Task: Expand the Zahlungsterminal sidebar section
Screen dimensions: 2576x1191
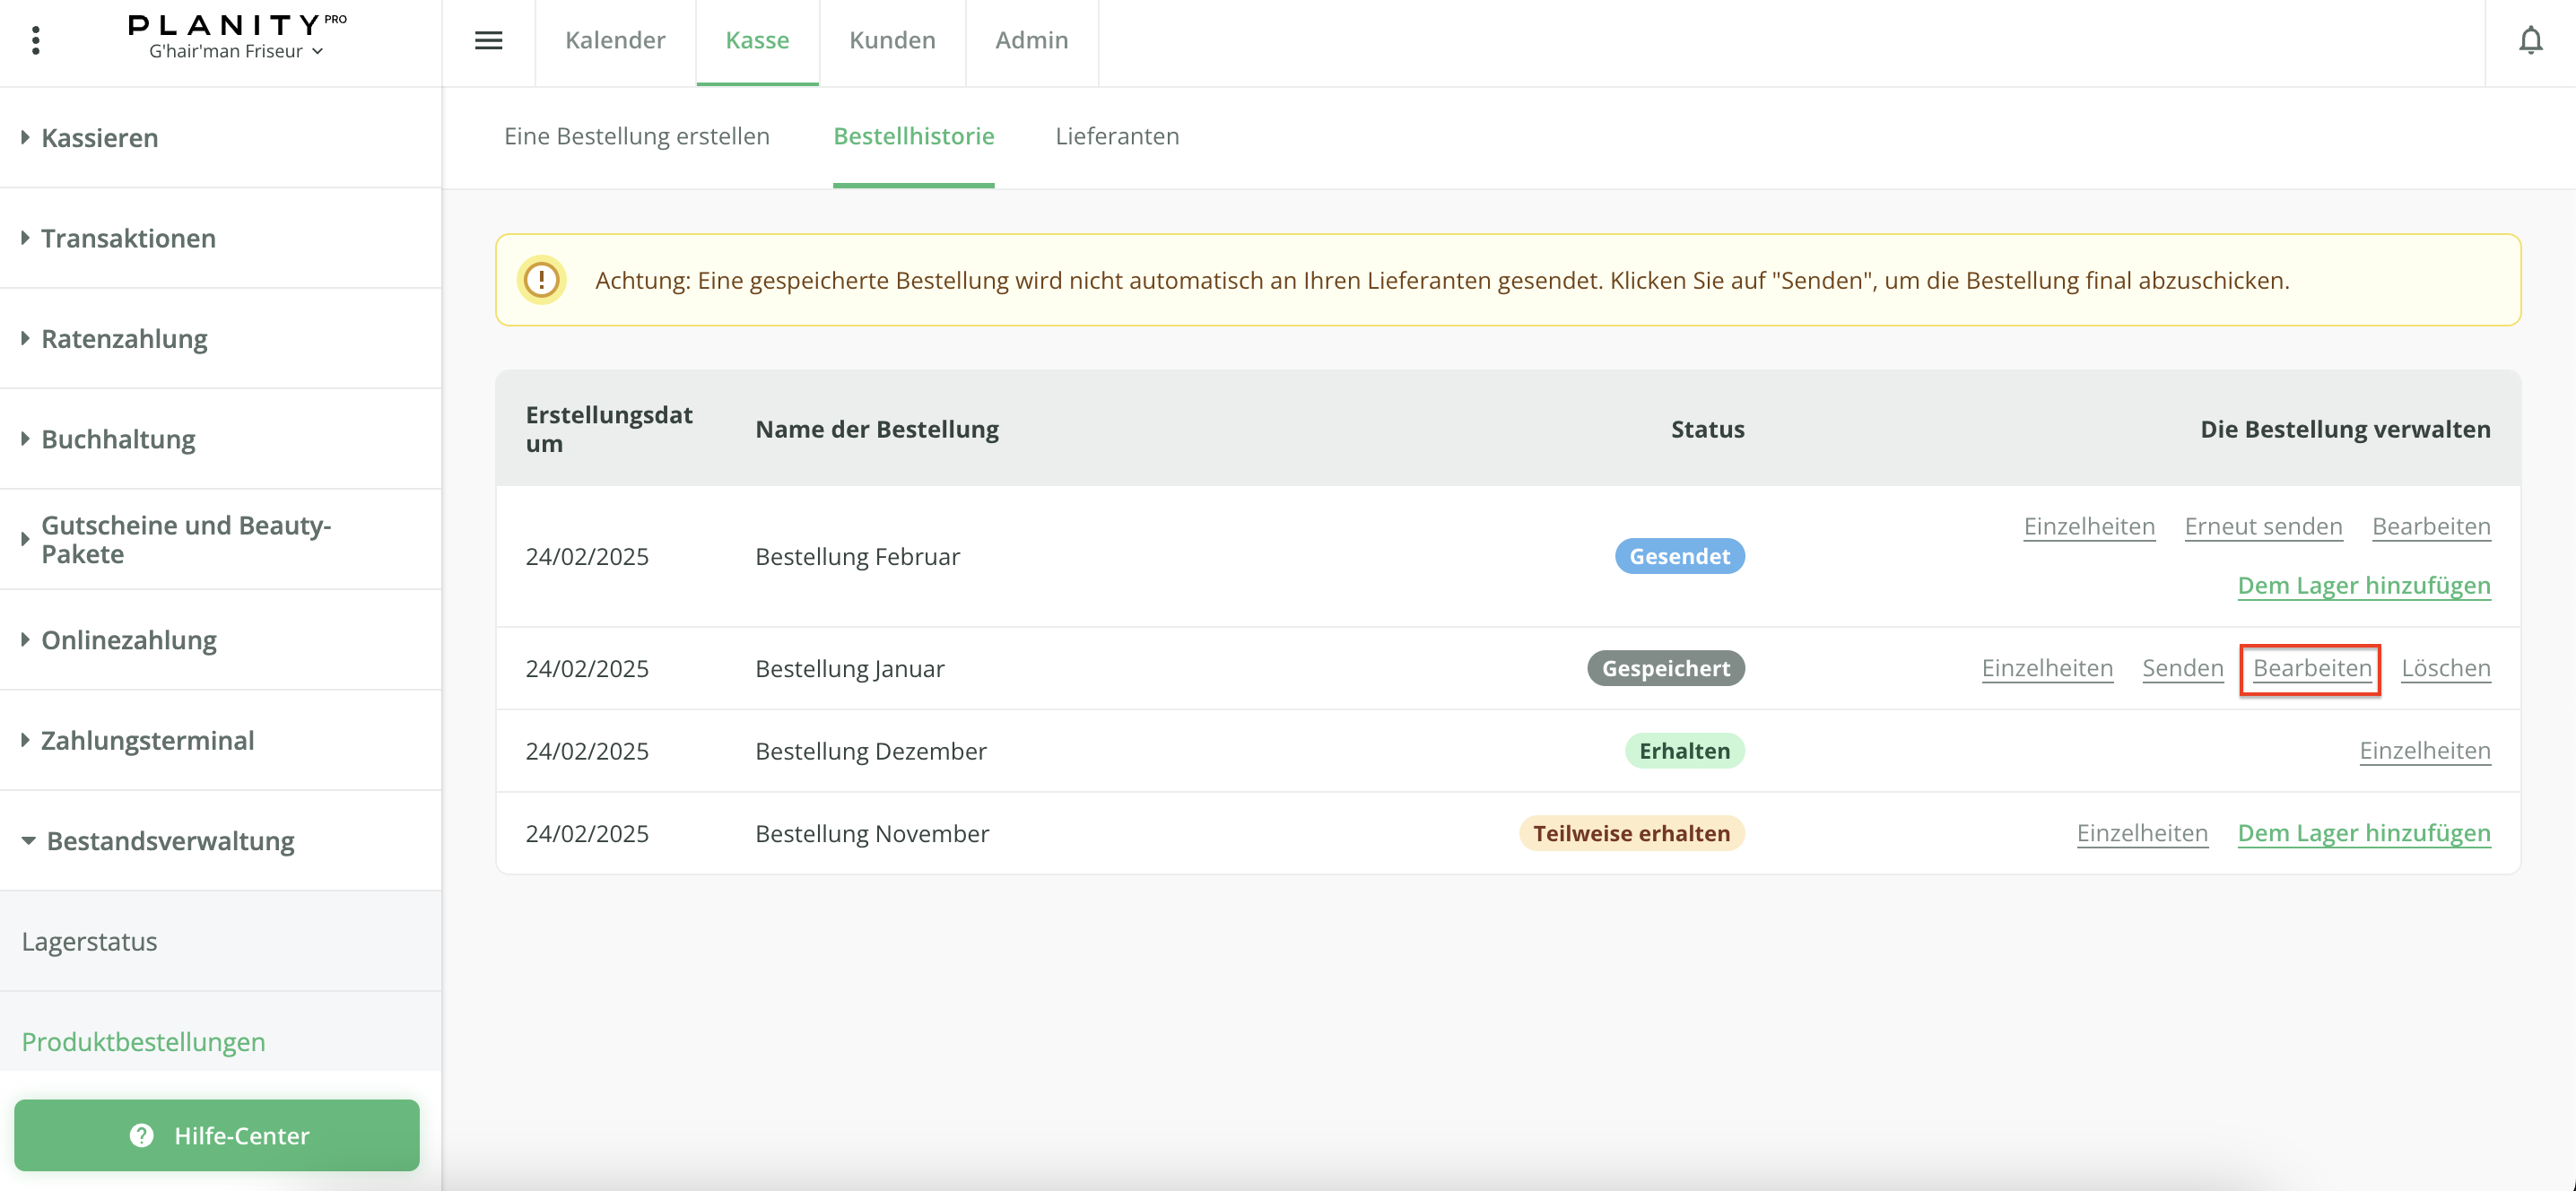Action: pyautogui.click(x=147, y=740)
